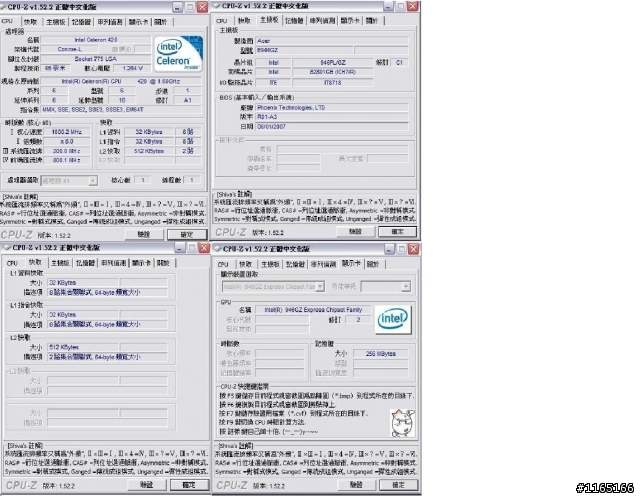This screenshot has height=496, width=640.
Task: Switch to 串列偵測 tab in top-left CPU window
Action: pyautogui.click(x=110, y=22)
